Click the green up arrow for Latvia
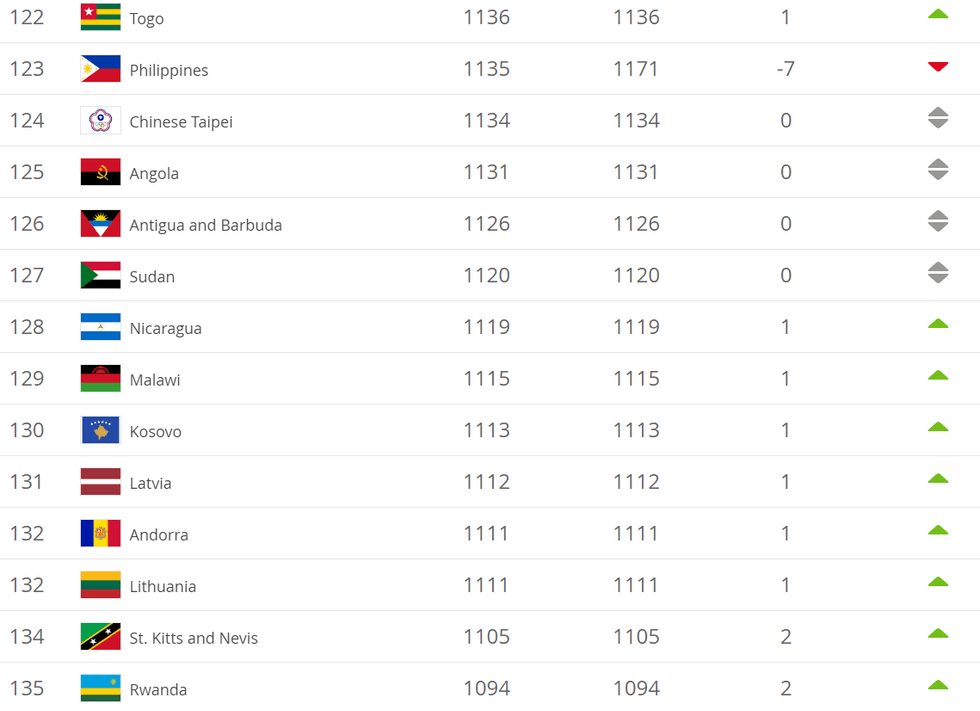Viewport: 980px width, 711px height. (x=937, y=478)
